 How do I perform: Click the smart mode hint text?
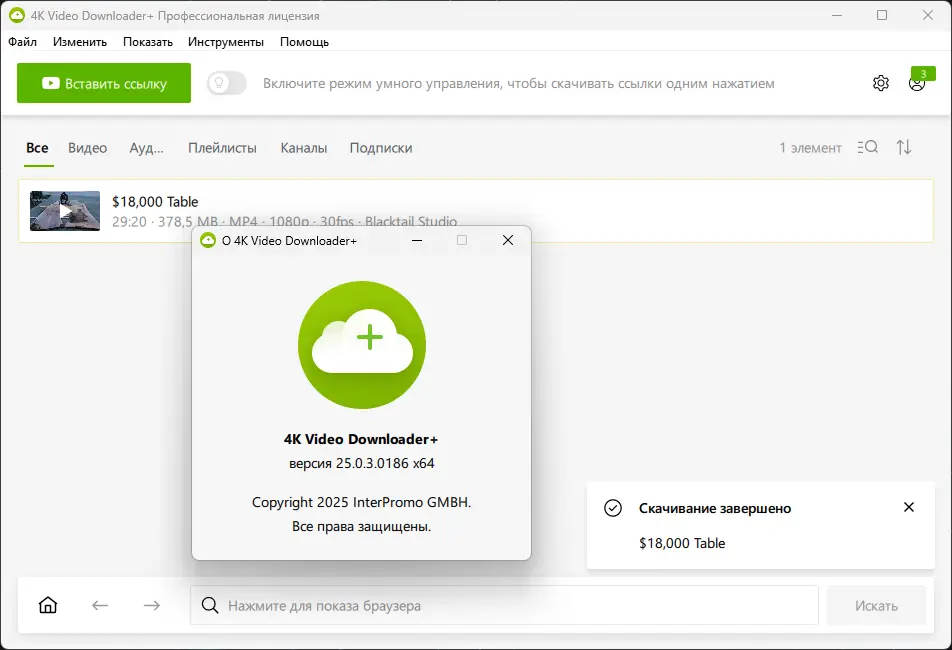[x=518, y=84]
